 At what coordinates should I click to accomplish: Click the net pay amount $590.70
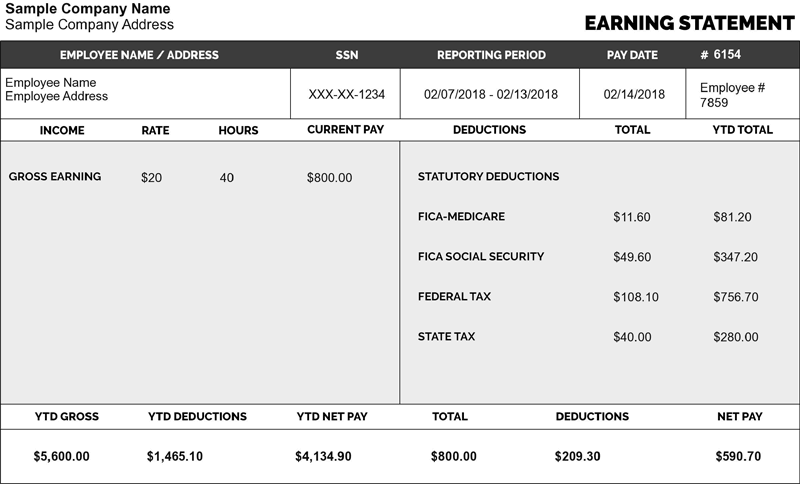738,456
